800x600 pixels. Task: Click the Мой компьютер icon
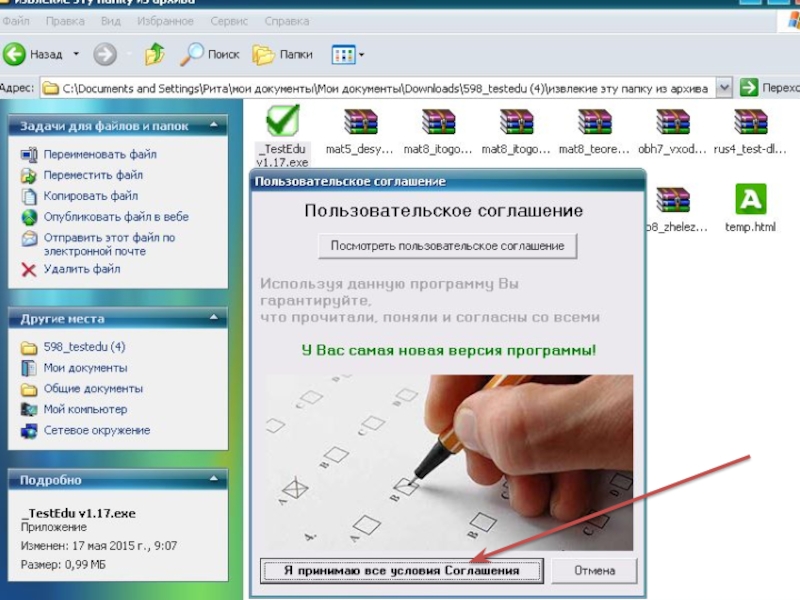[29, 410]
